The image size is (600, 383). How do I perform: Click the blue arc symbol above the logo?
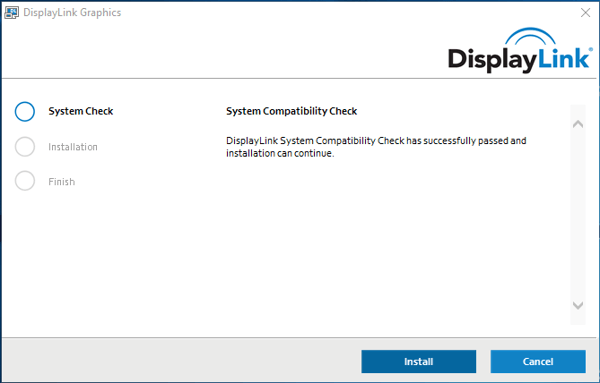pos(530,36)
